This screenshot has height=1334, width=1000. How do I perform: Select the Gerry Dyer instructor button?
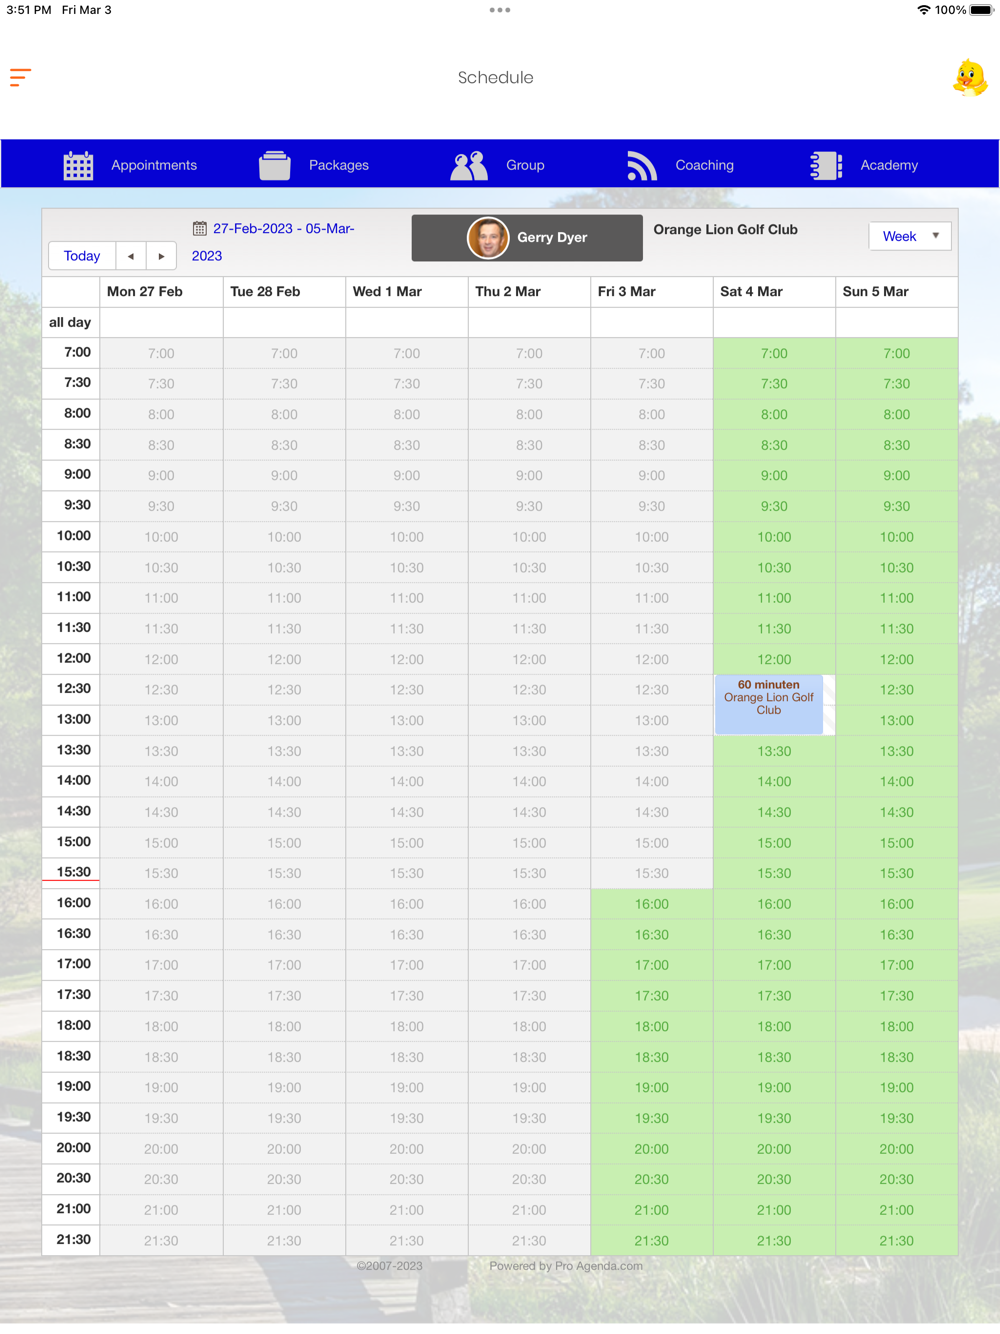click(x=527, y=238)
